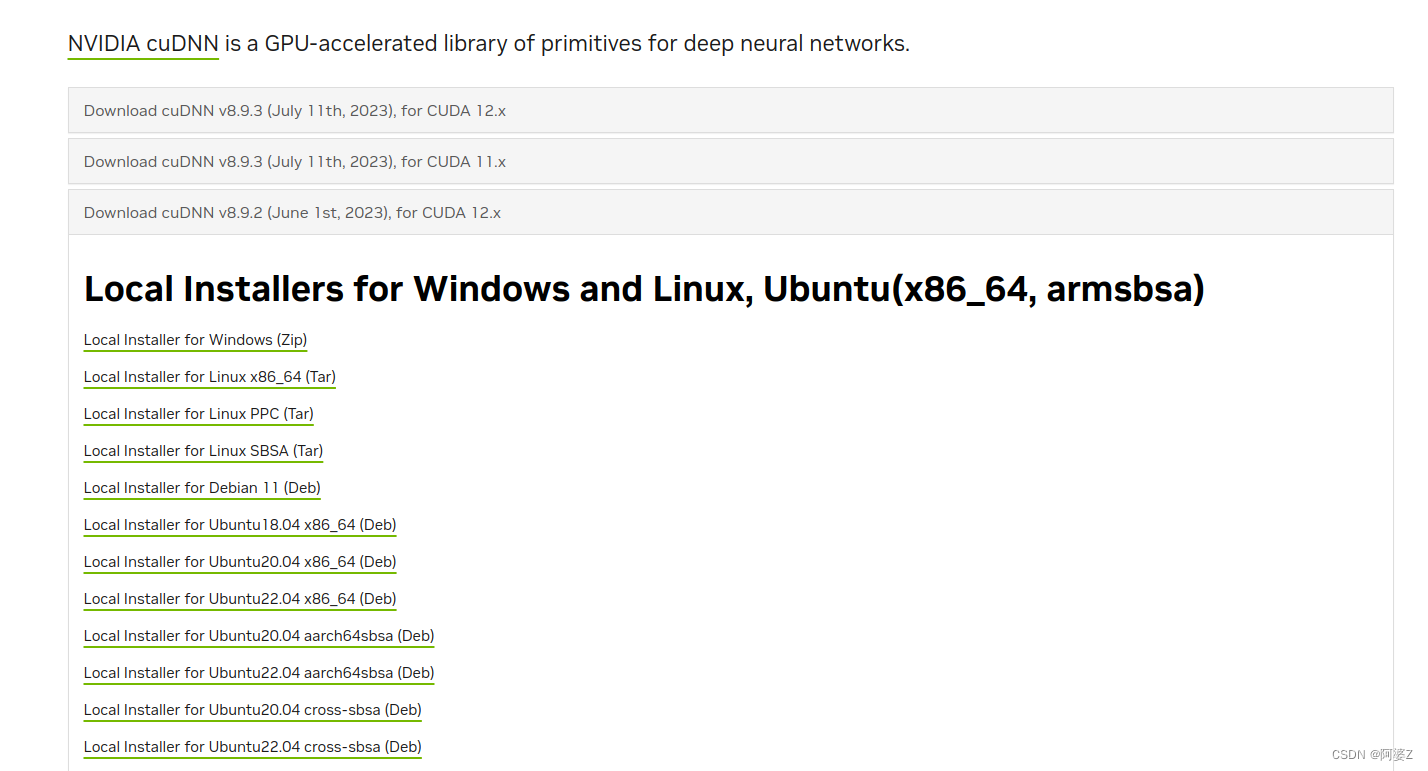Open the NVIDIA cuDNN link
Viewport: 1428px width, 771px height.
click(x=143, y=44)
